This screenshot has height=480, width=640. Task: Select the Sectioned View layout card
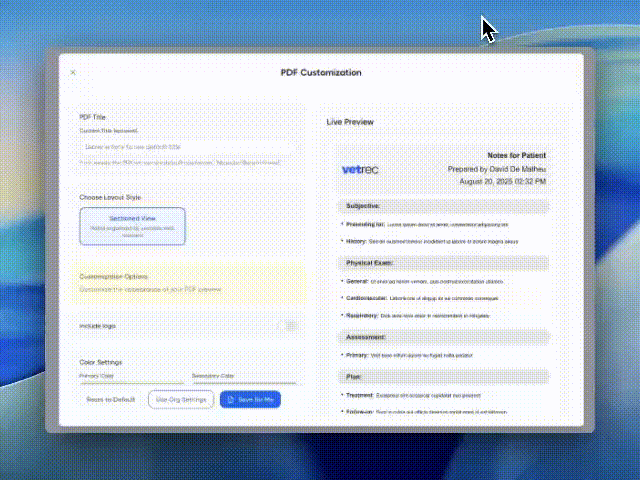[x=133, y=226]
